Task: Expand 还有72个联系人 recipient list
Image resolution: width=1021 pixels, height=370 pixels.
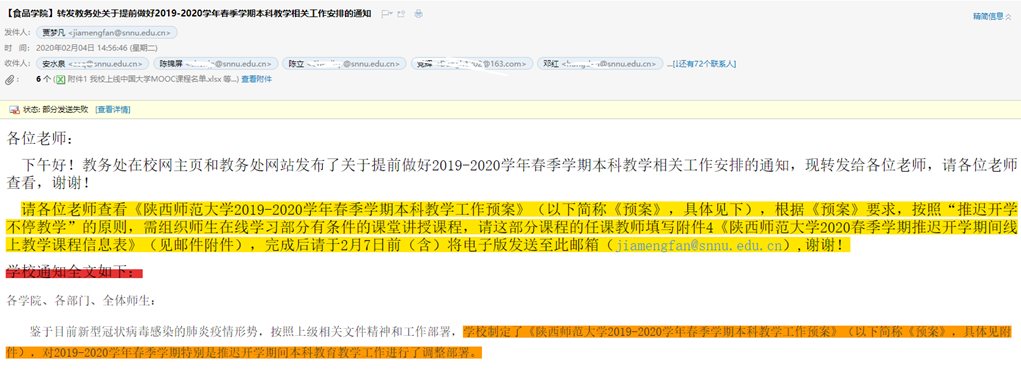Action: coord(704,64)
